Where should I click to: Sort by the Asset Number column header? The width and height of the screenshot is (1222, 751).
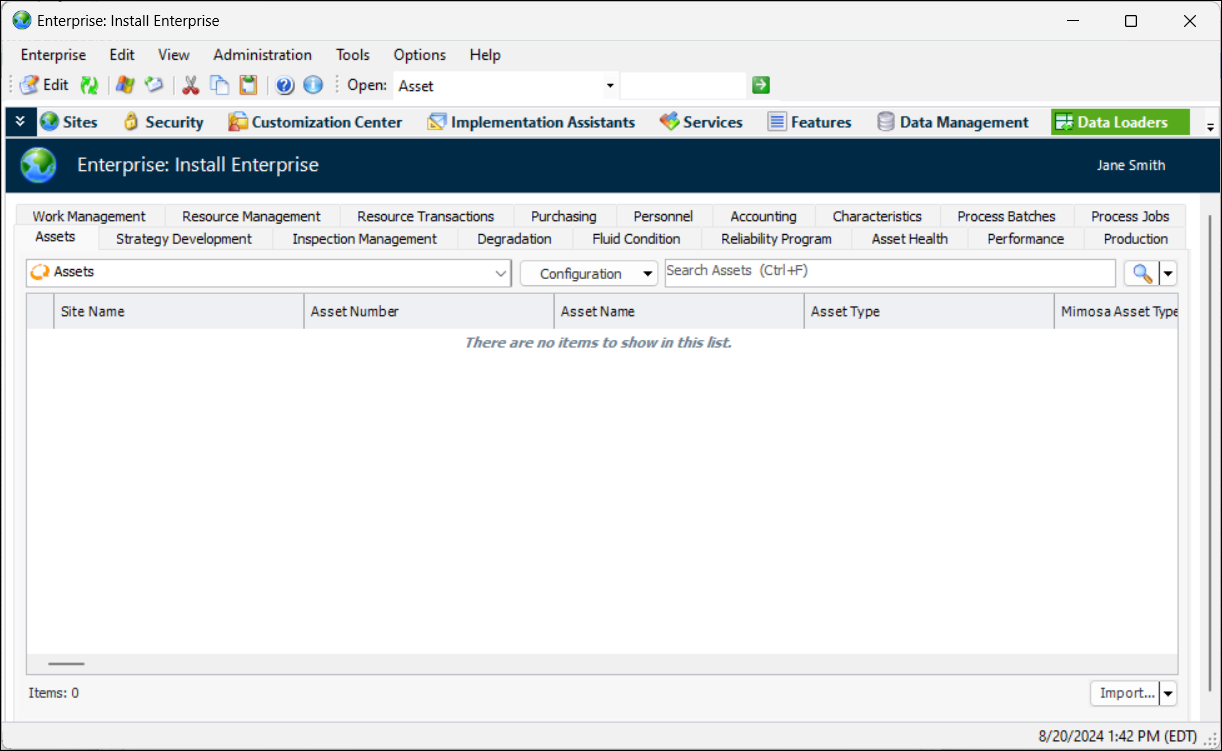pos(429,311)
